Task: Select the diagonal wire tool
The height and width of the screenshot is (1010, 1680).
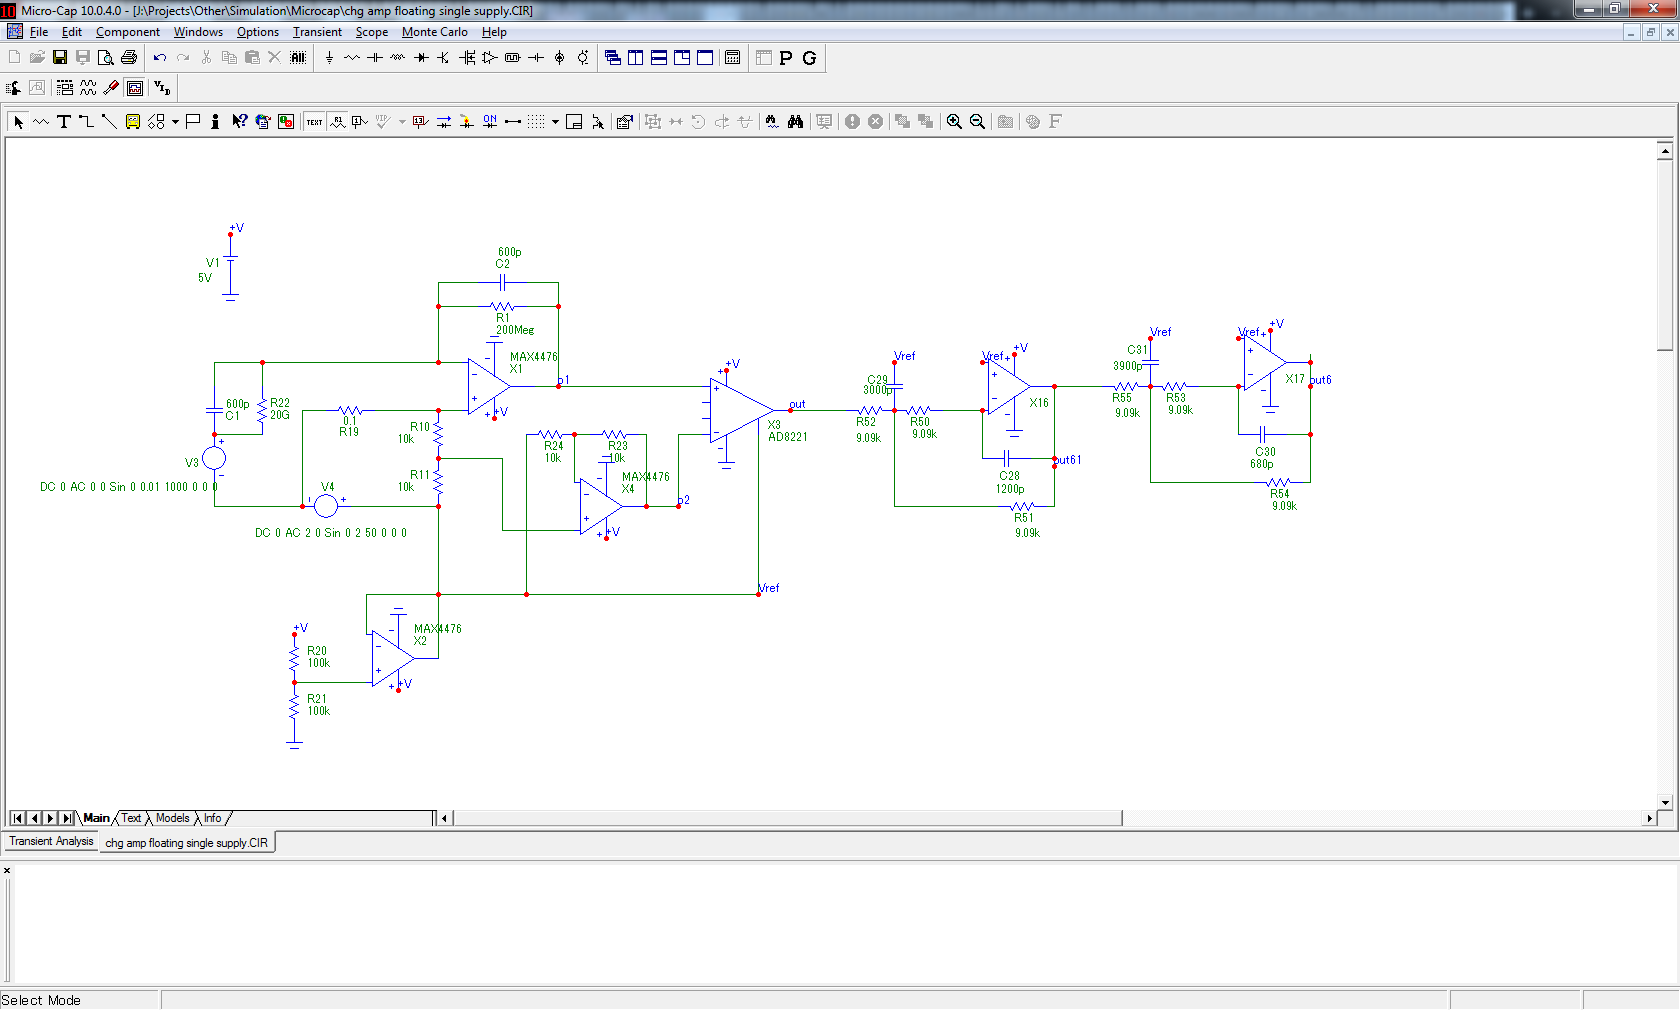Action: 110,122
